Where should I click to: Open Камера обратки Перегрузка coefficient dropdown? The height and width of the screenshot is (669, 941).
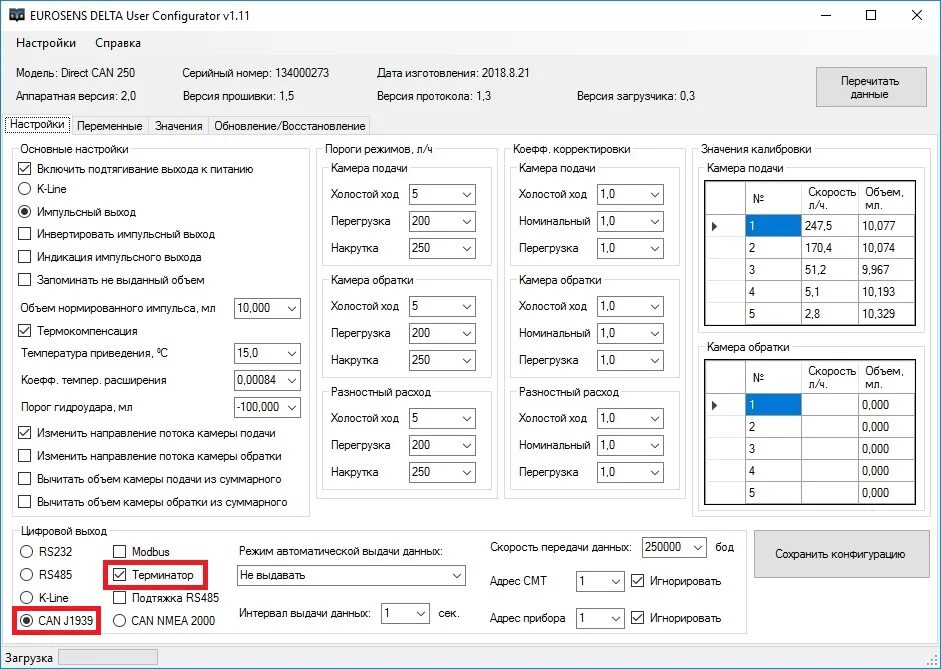pyautogui.click(x=655, y=361)
